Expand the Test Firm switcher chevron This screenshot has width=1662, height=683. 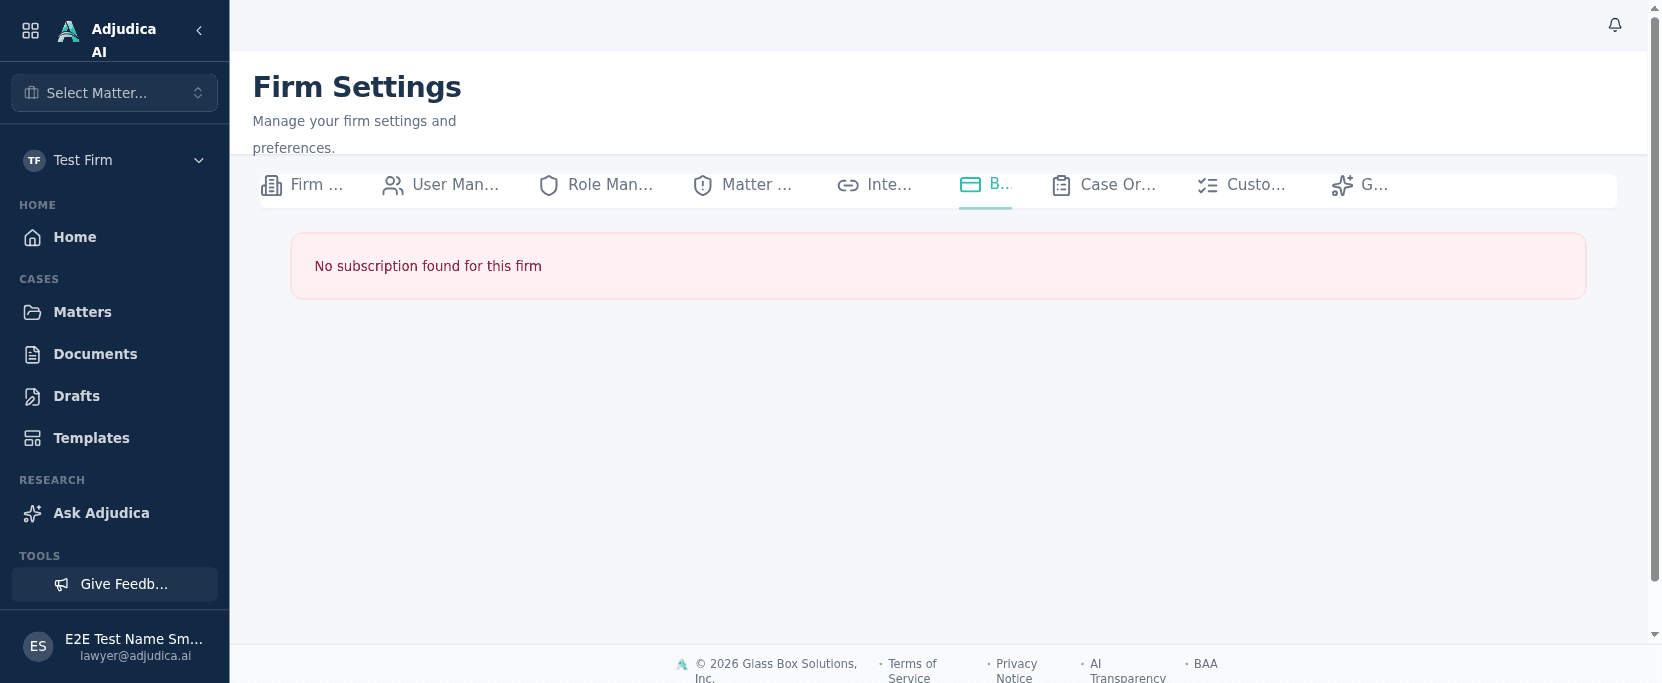click(x=199, y=160)
